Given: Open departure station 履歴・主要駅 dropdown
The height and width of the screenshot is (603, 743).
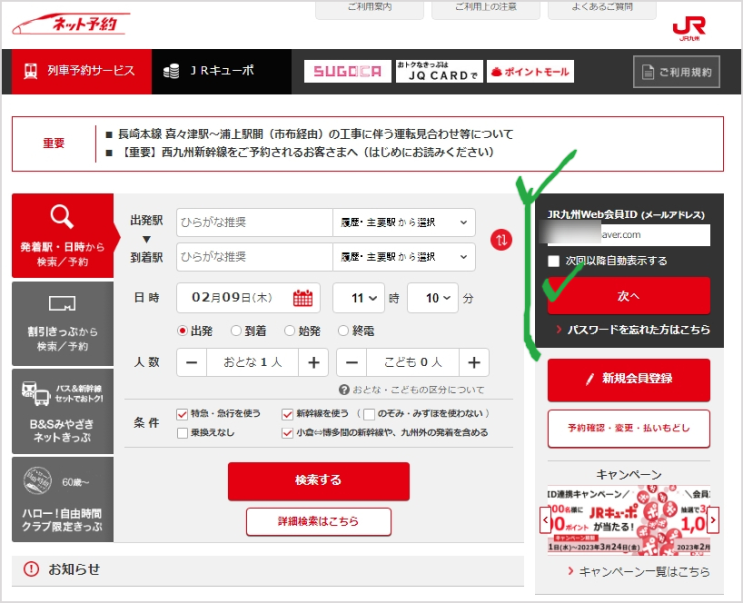Looking at the screenshot, I should click(x=404, y=222).
